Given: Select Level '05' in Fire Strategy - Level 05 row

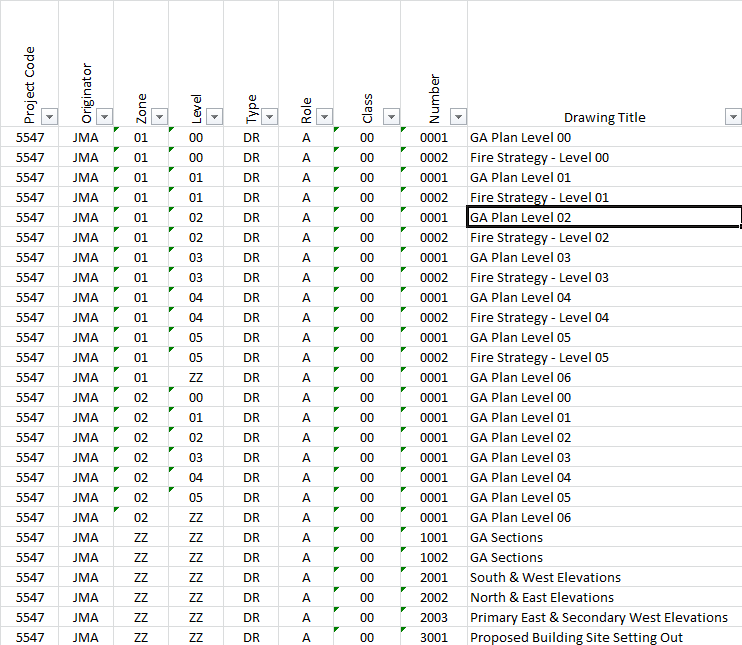Looking at the screenshot, I should coord(196,357).
